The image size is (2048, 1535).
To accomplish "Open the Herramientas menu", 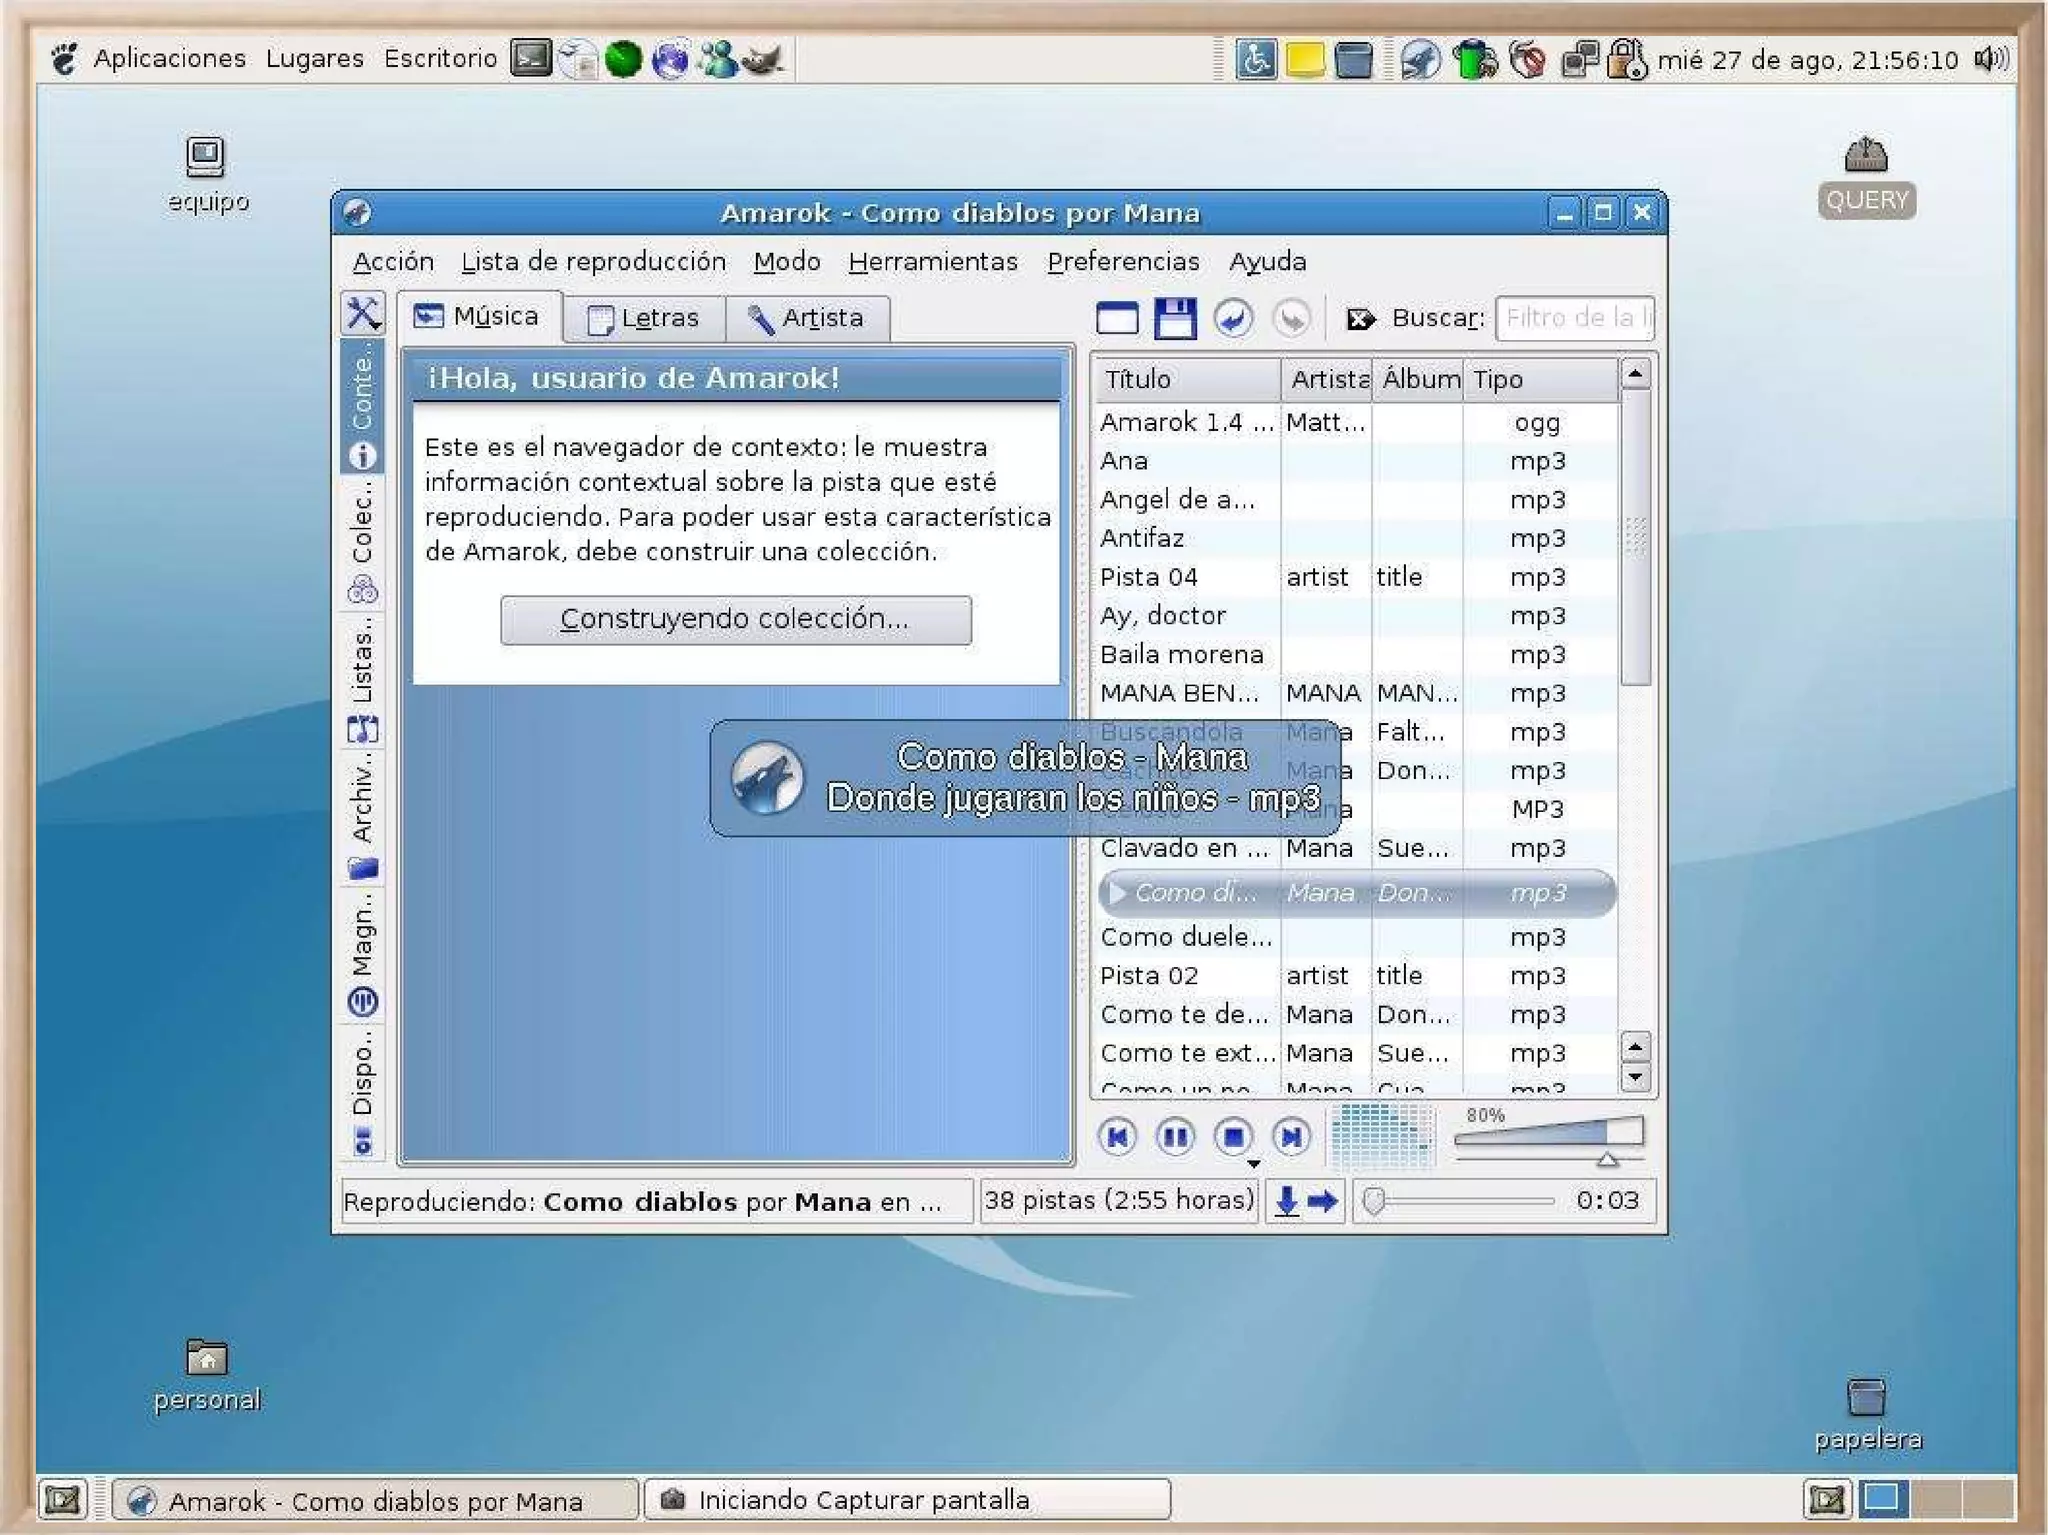I will pos(933,262).
